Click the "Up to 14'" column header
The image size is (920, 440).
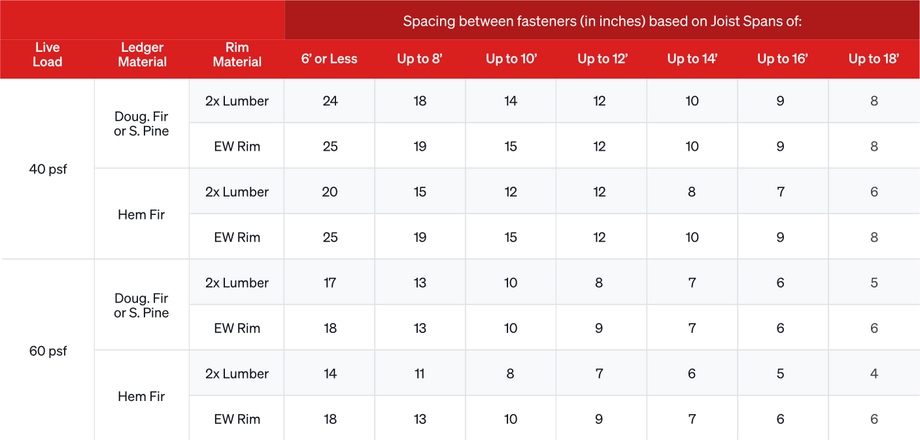(x=693, y=59)
